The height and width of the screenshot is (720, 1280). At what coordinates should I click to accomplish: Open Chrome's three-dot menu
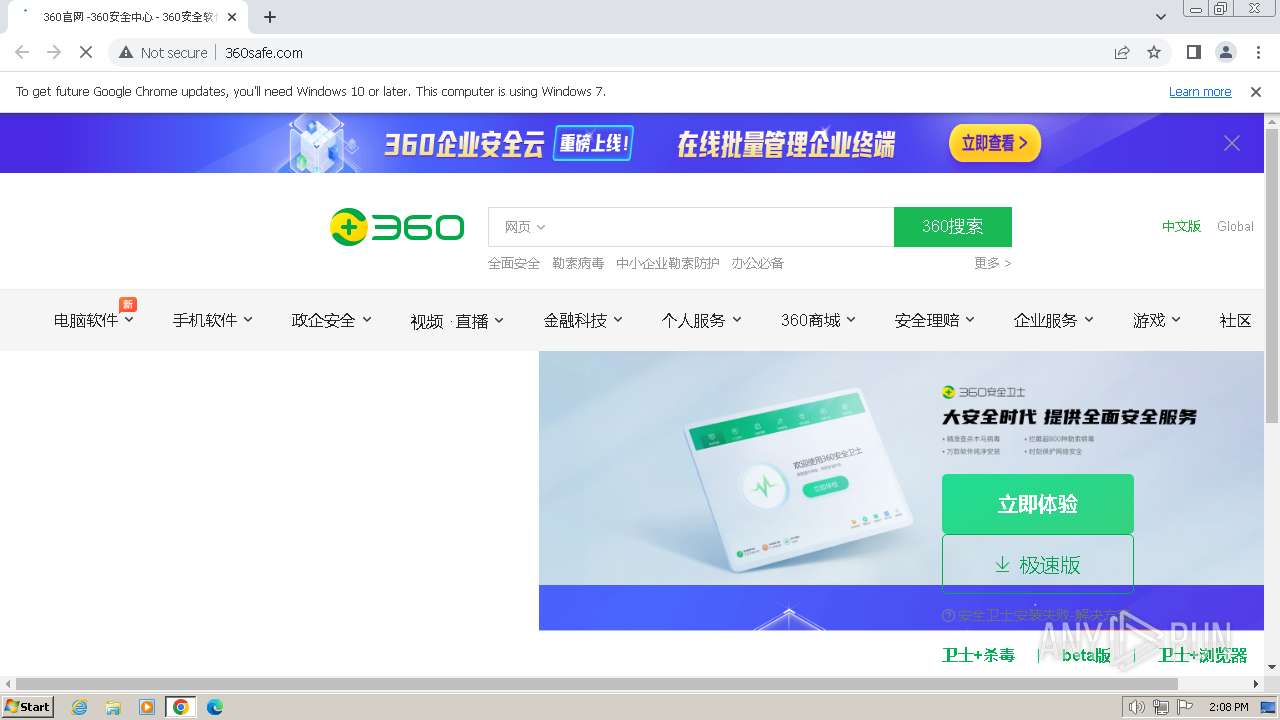1257,52
